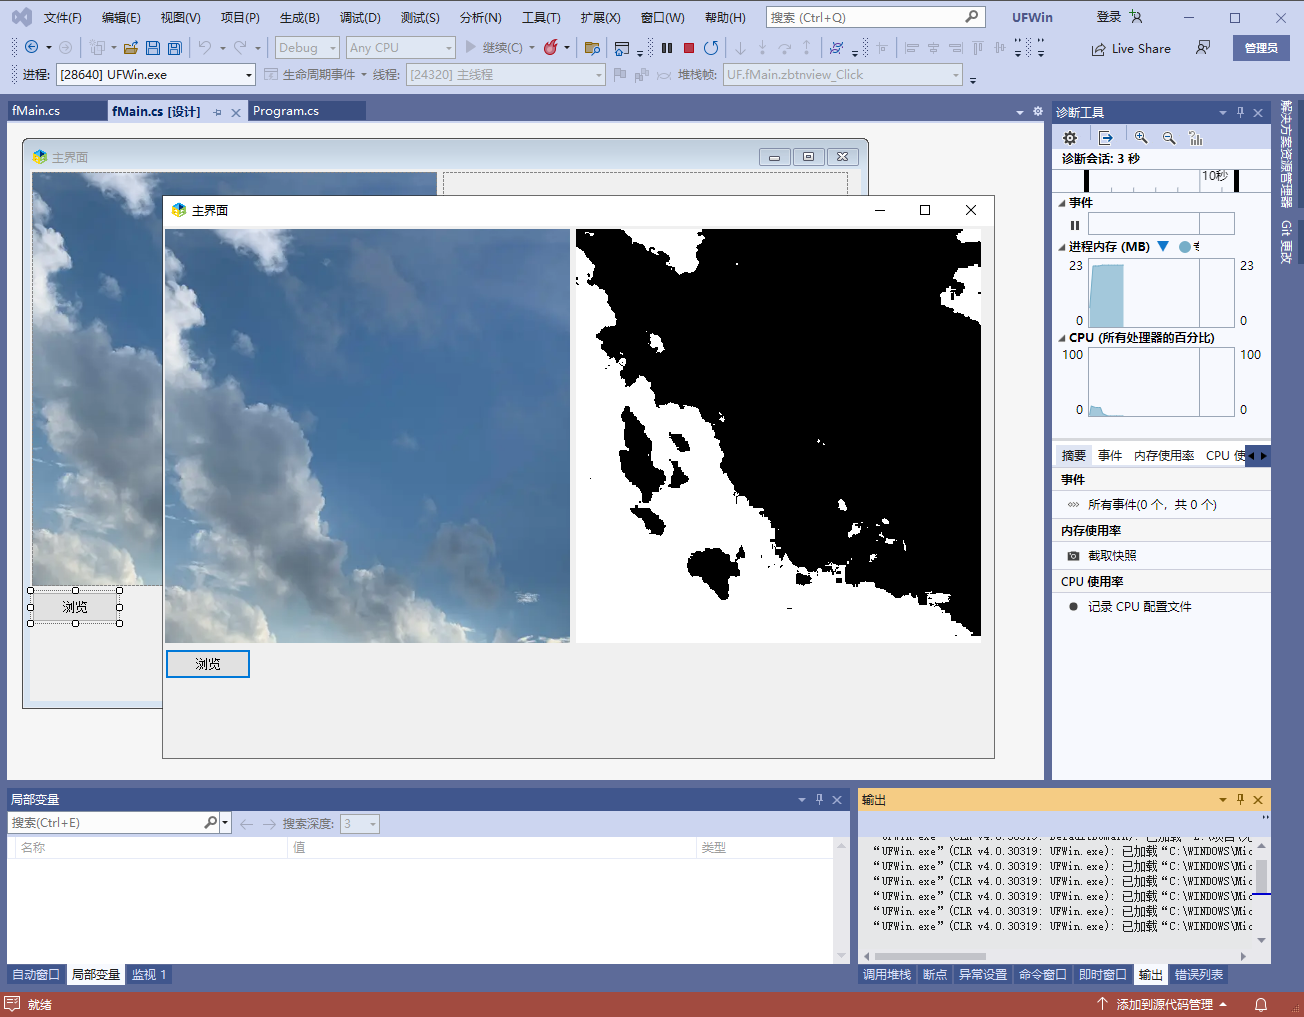Collapse the 事件 section in diagnostic tools

click(x=1062, y=203)
